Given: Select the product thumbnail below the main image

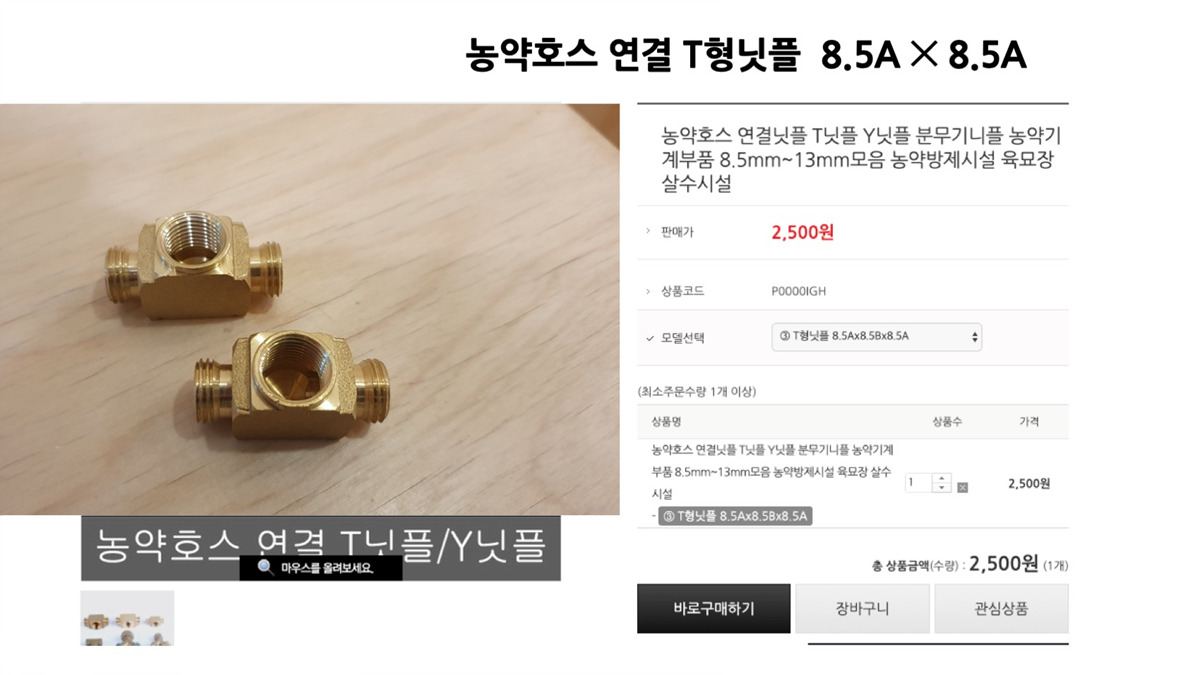Looking at the screenshot, I should pyautogui.click(x=127, y=618).
